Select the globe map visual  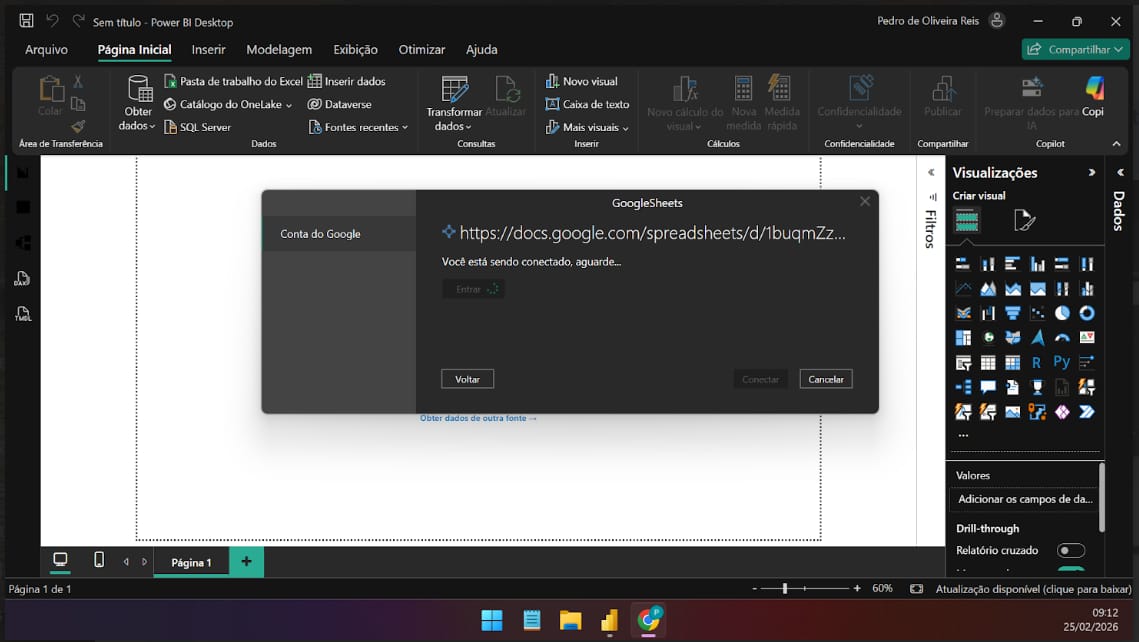988,338
